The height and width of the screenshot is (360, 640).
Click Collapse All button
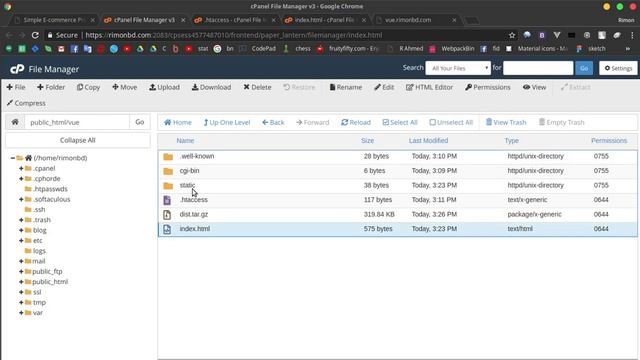tap(78, 140)
